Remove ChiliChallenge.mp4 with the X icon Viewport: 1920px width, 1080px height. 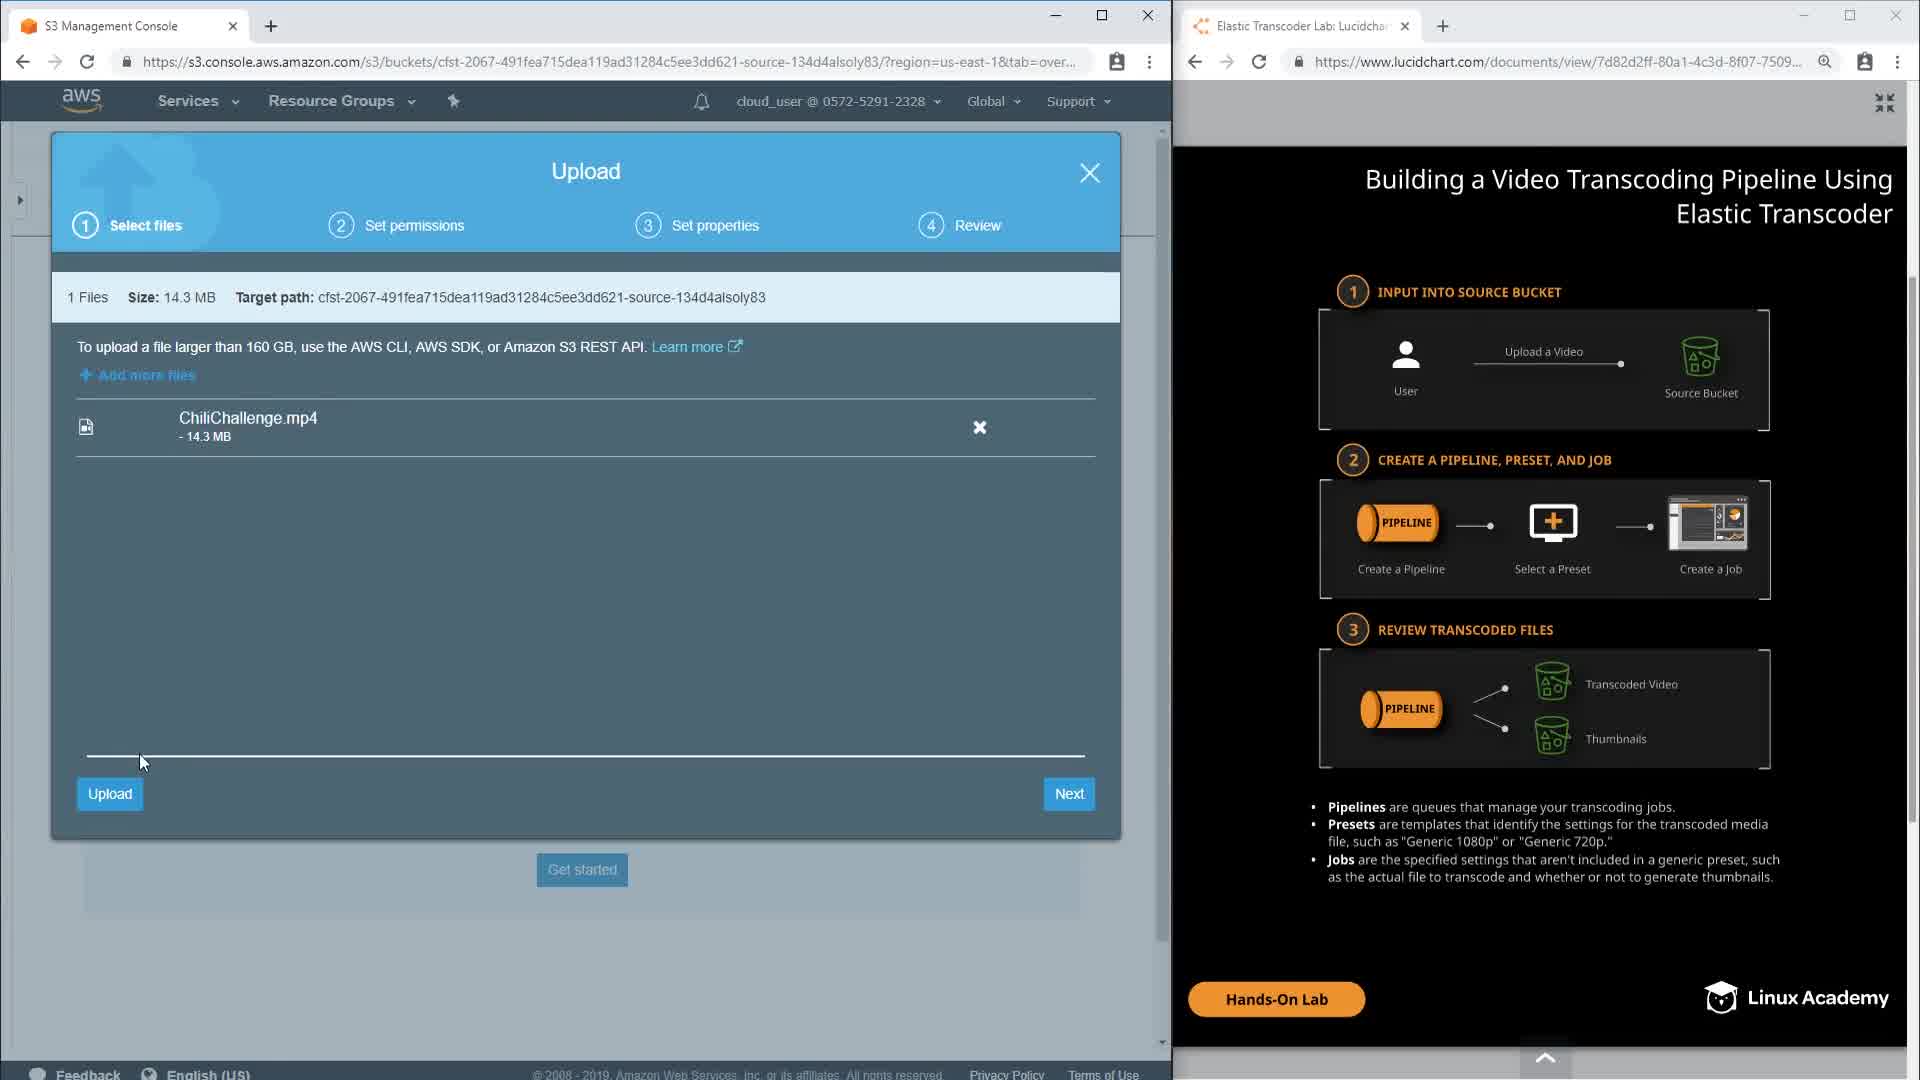click(979, 427)
